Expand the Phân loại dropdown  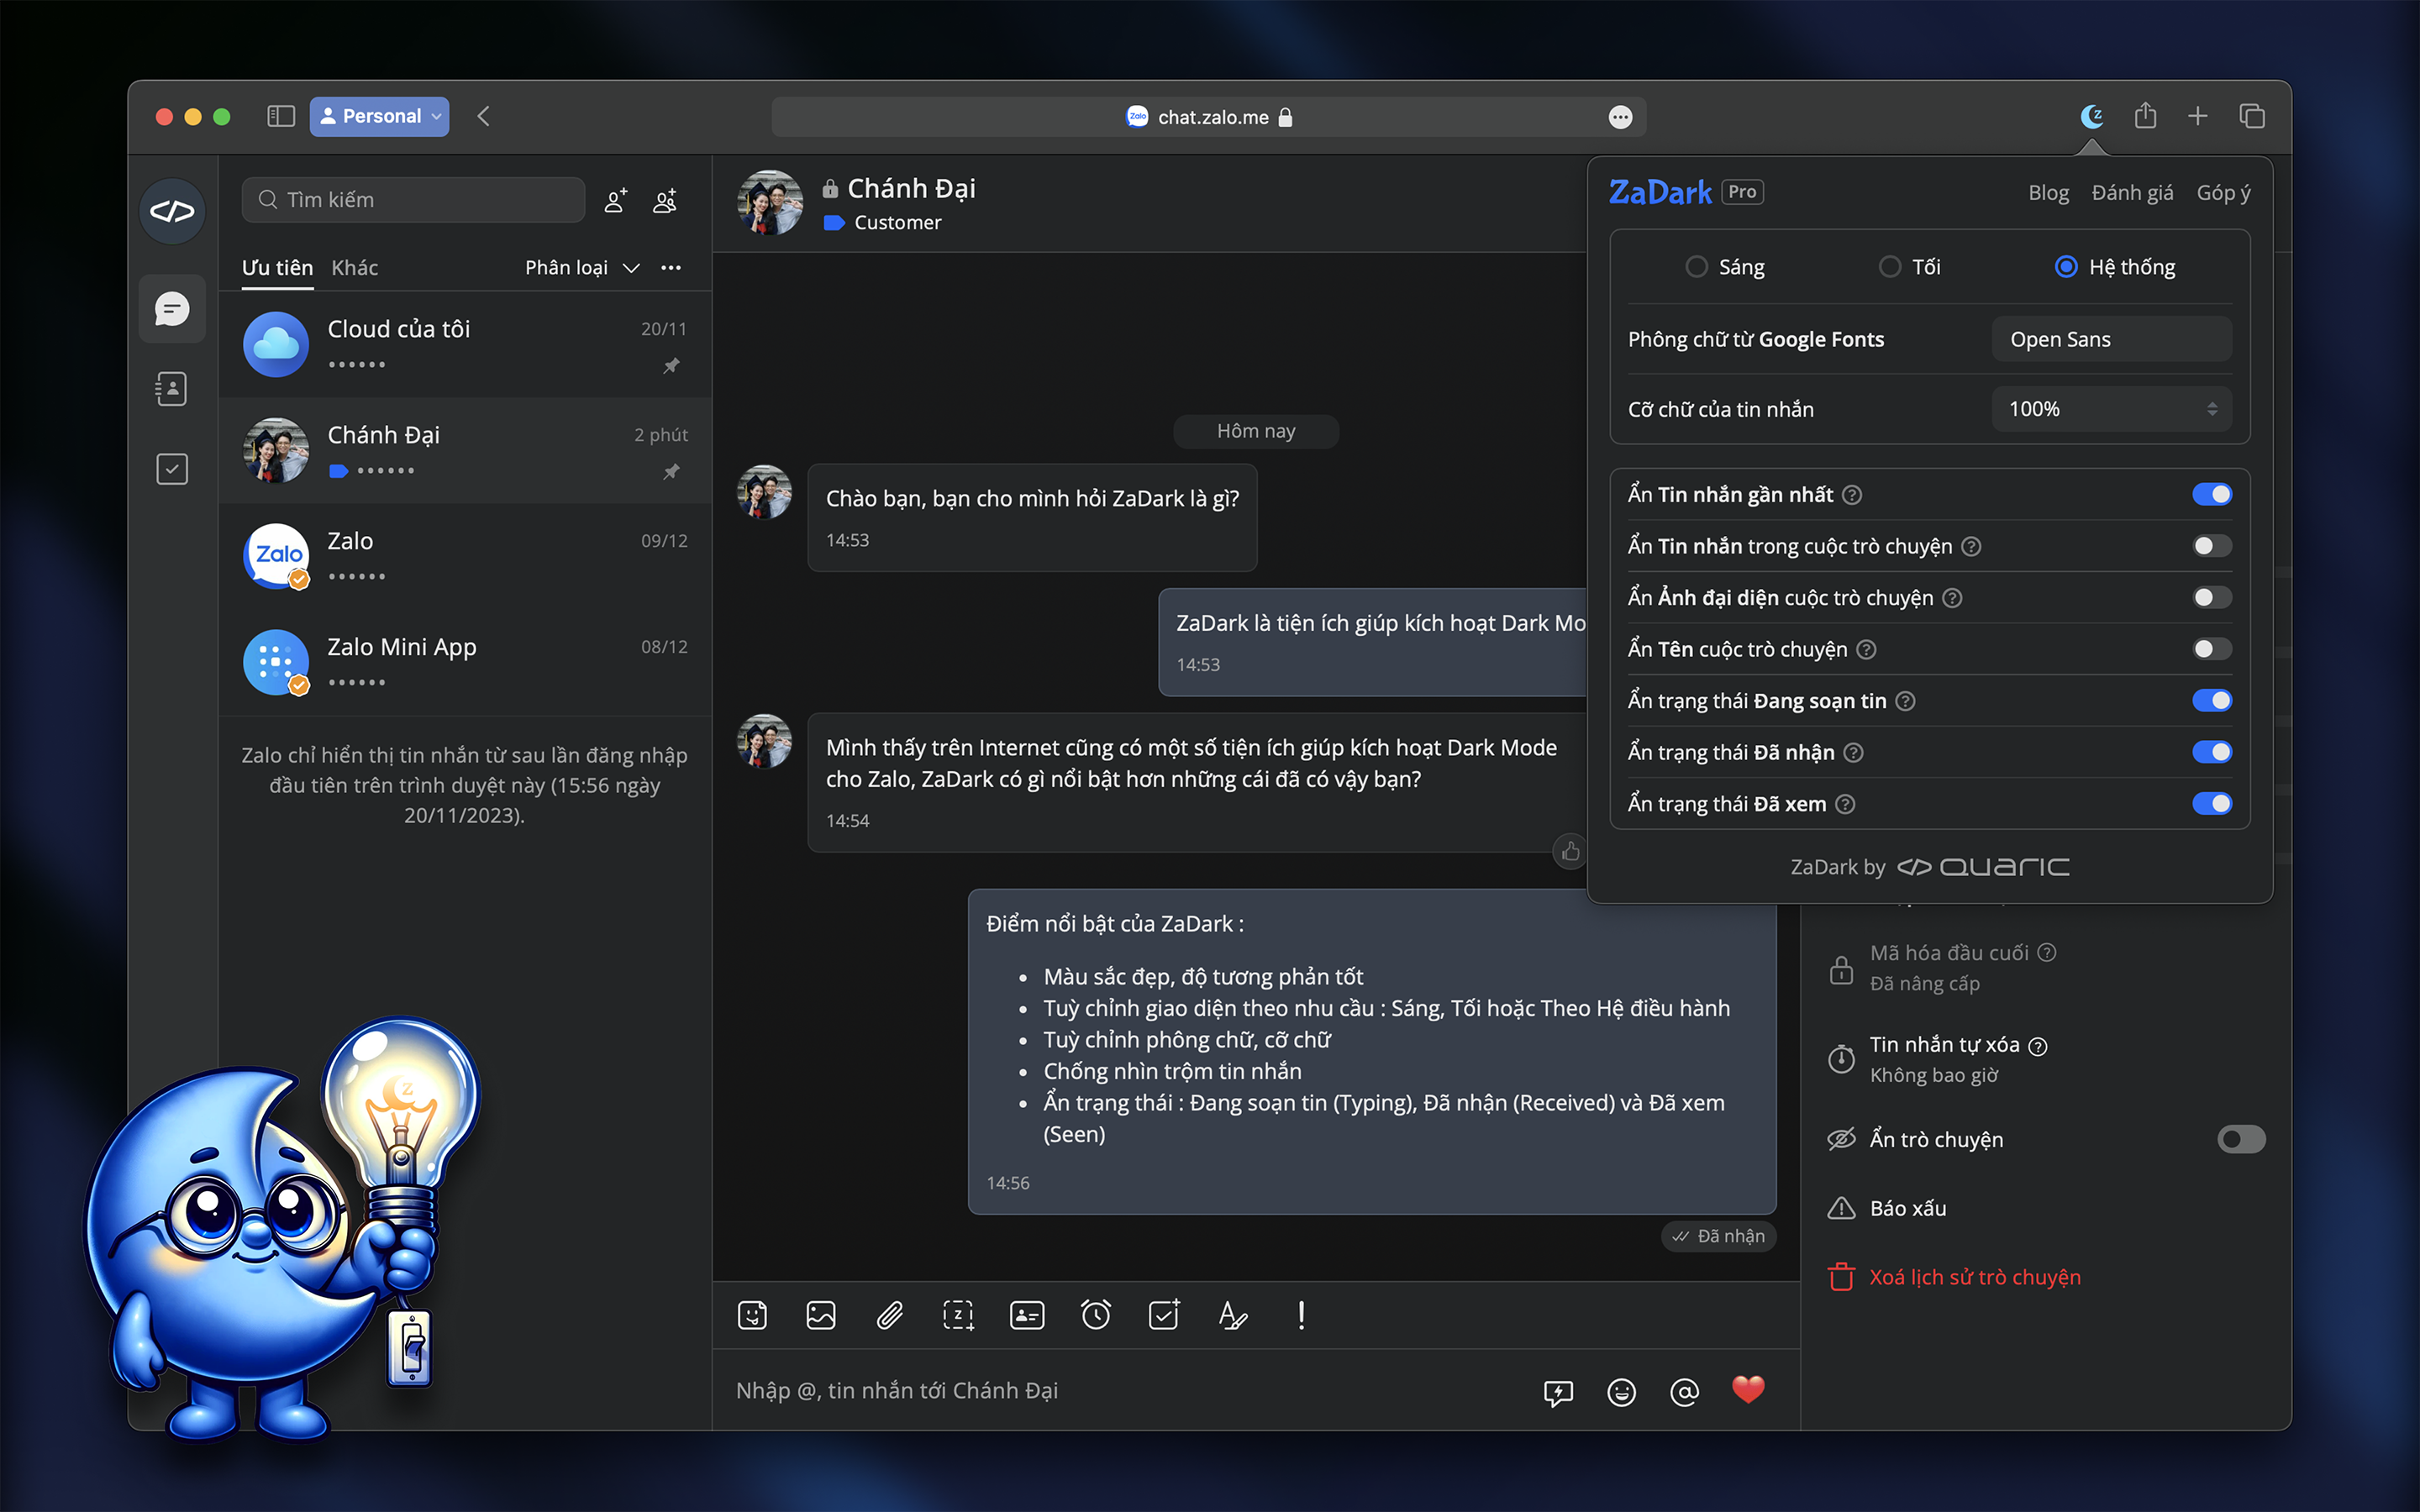coord(582,267)
